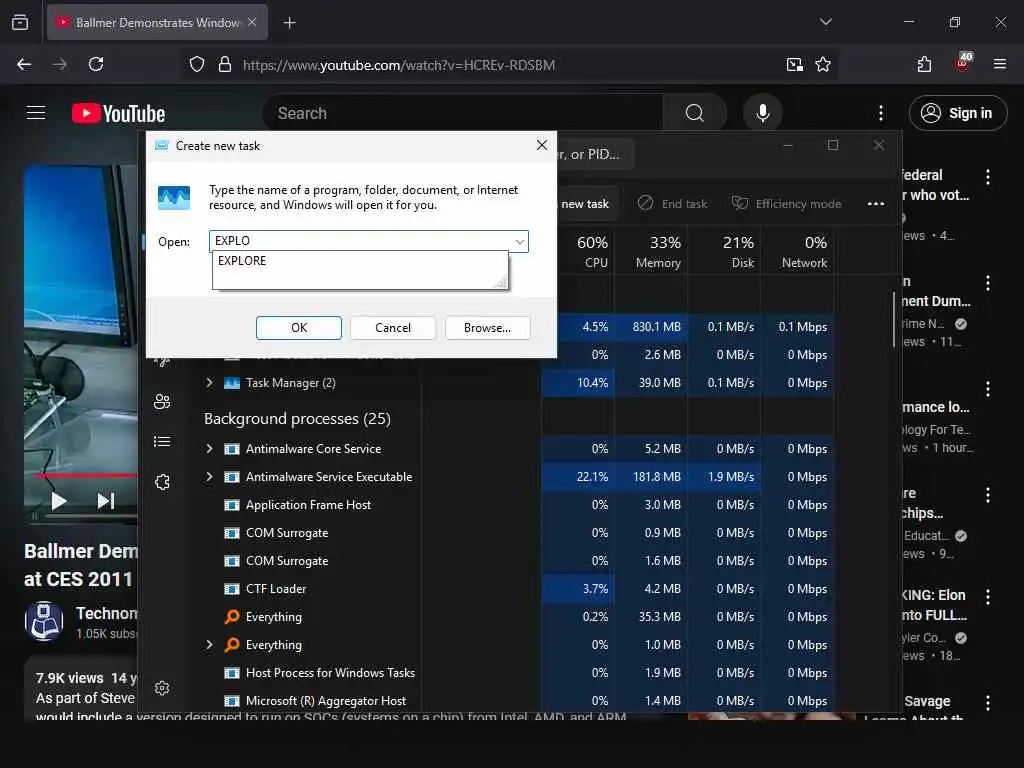Click the red extension icon with badge 40
Viewport: 1024px width, 768px height.
(963, 62)
